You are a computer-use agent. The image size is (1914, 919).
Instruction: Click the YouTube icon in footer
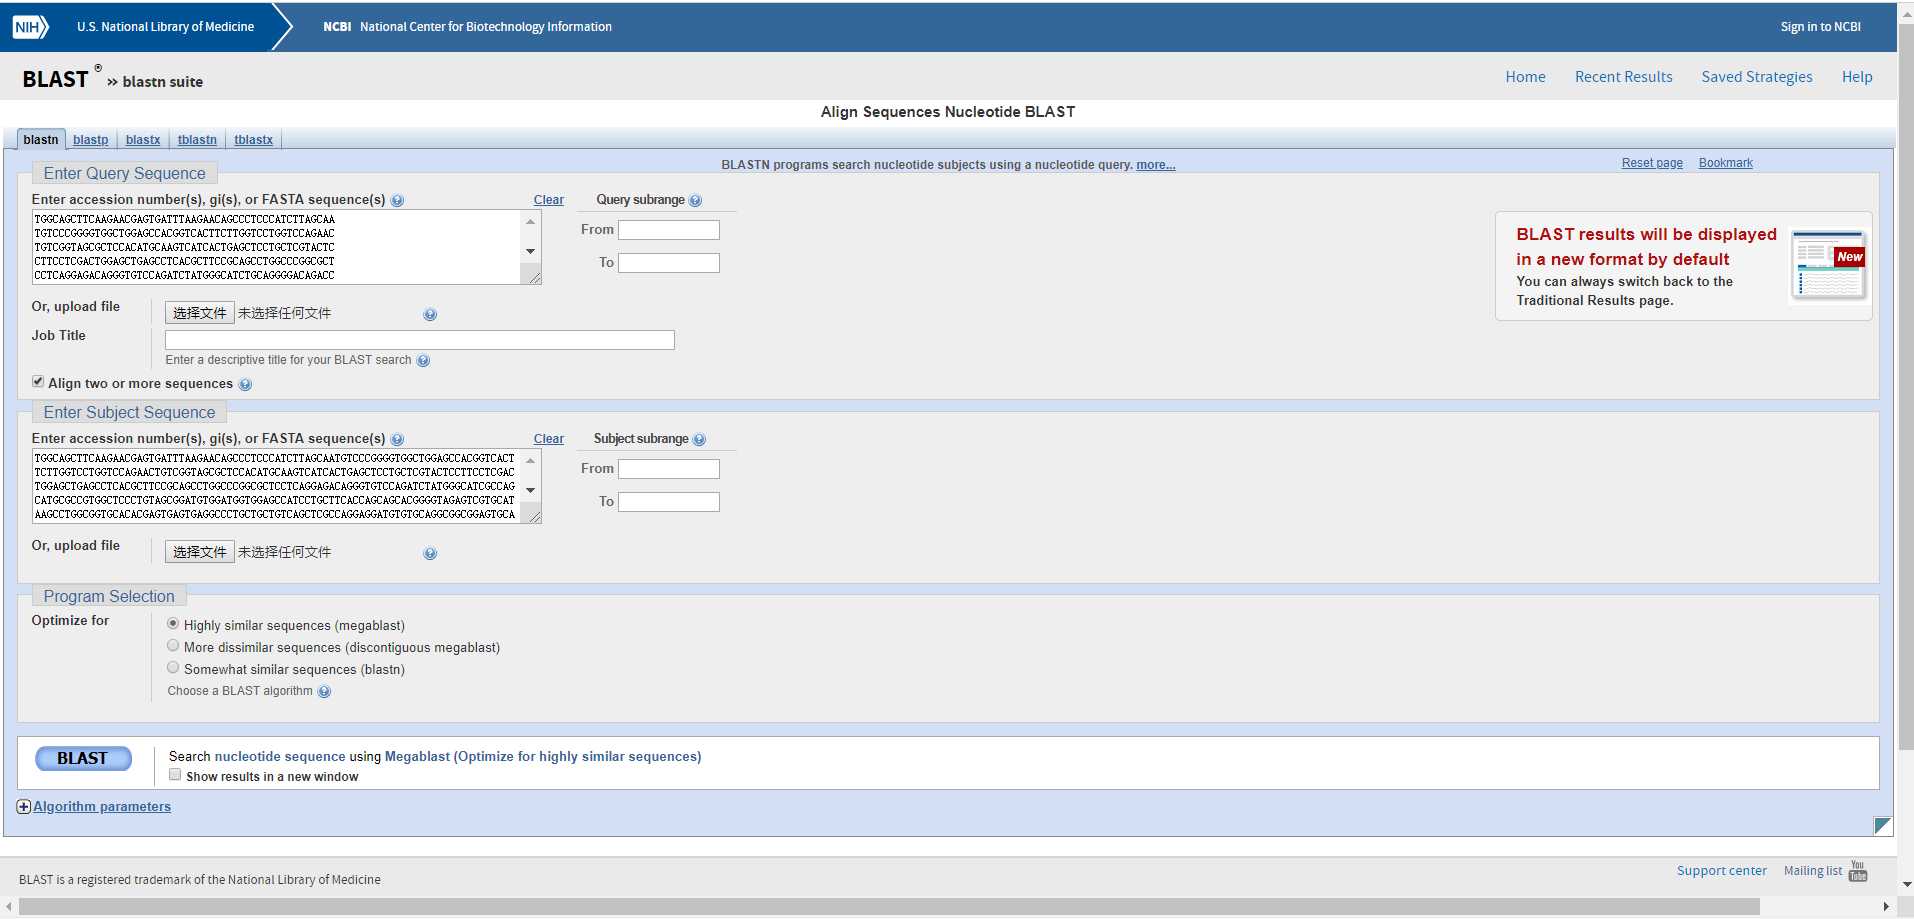click(x=1858, y=871)
